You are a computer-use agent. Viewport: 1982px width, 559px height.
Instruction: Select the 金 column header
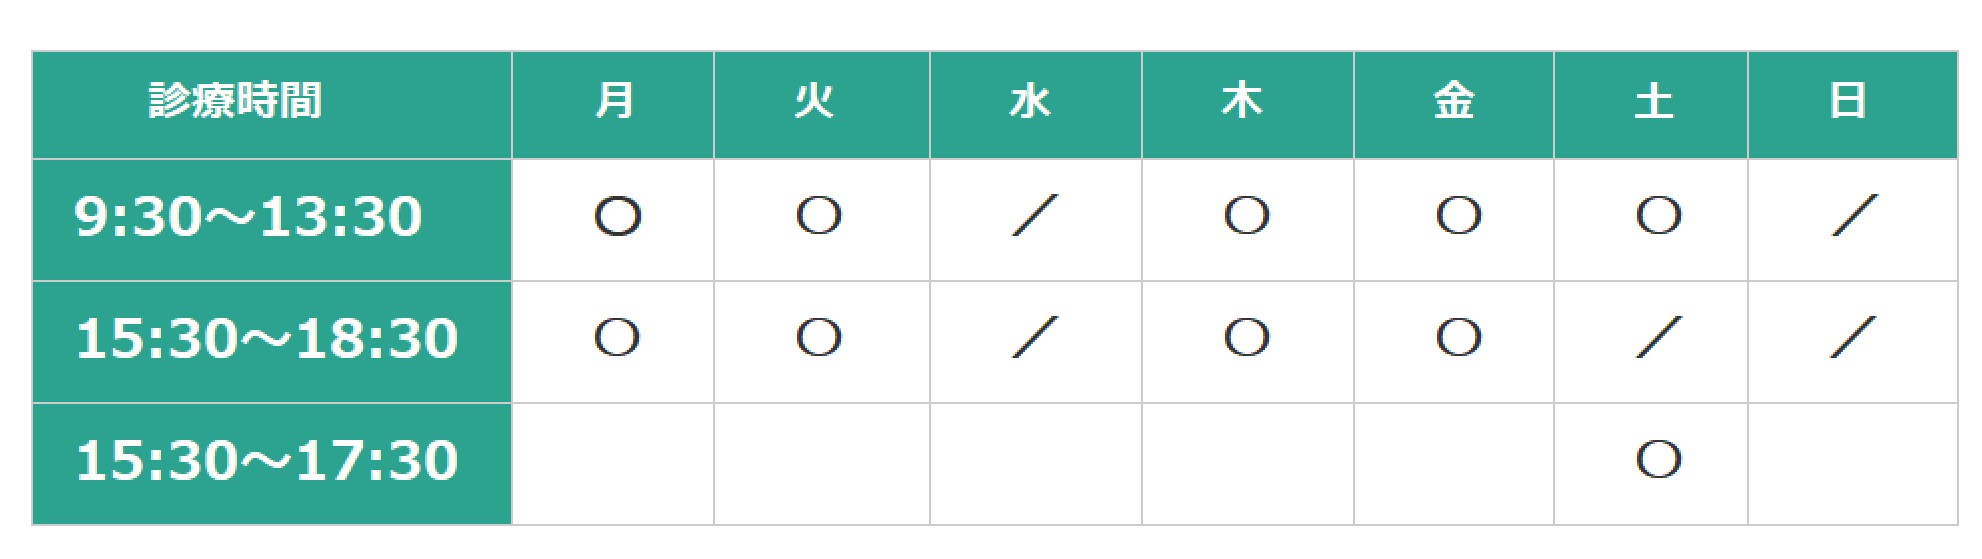pyautogui.click(x=1454, y=102)
